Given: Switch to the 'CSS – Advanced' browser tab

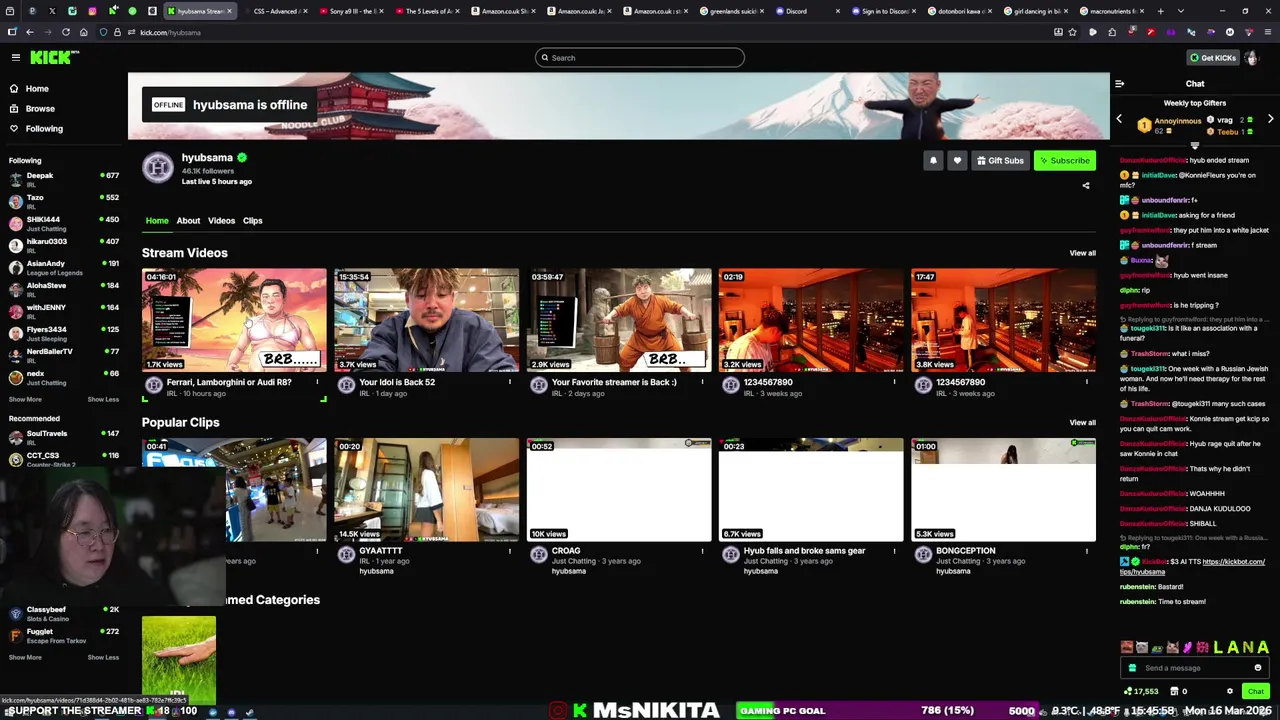Looking at the screenshot, I should tap(277, 11).
